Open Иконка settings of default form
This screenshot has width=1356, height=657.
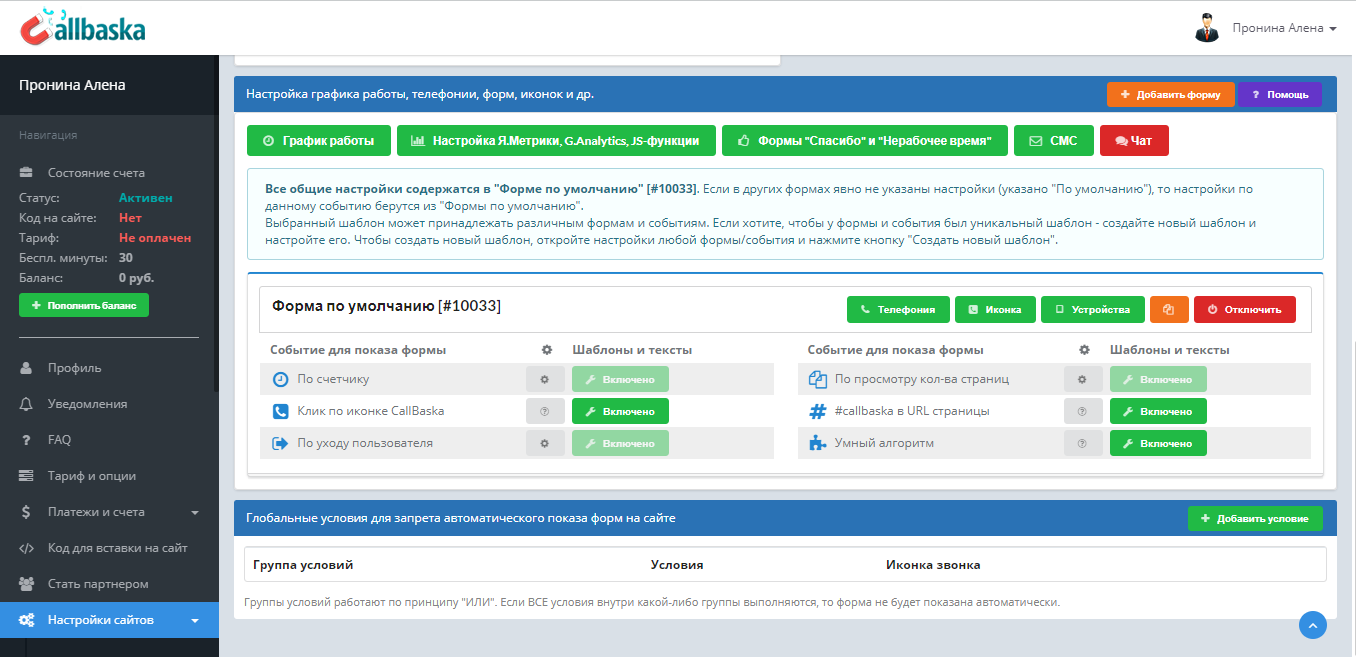pyautogui.click(x=995, y=310)
